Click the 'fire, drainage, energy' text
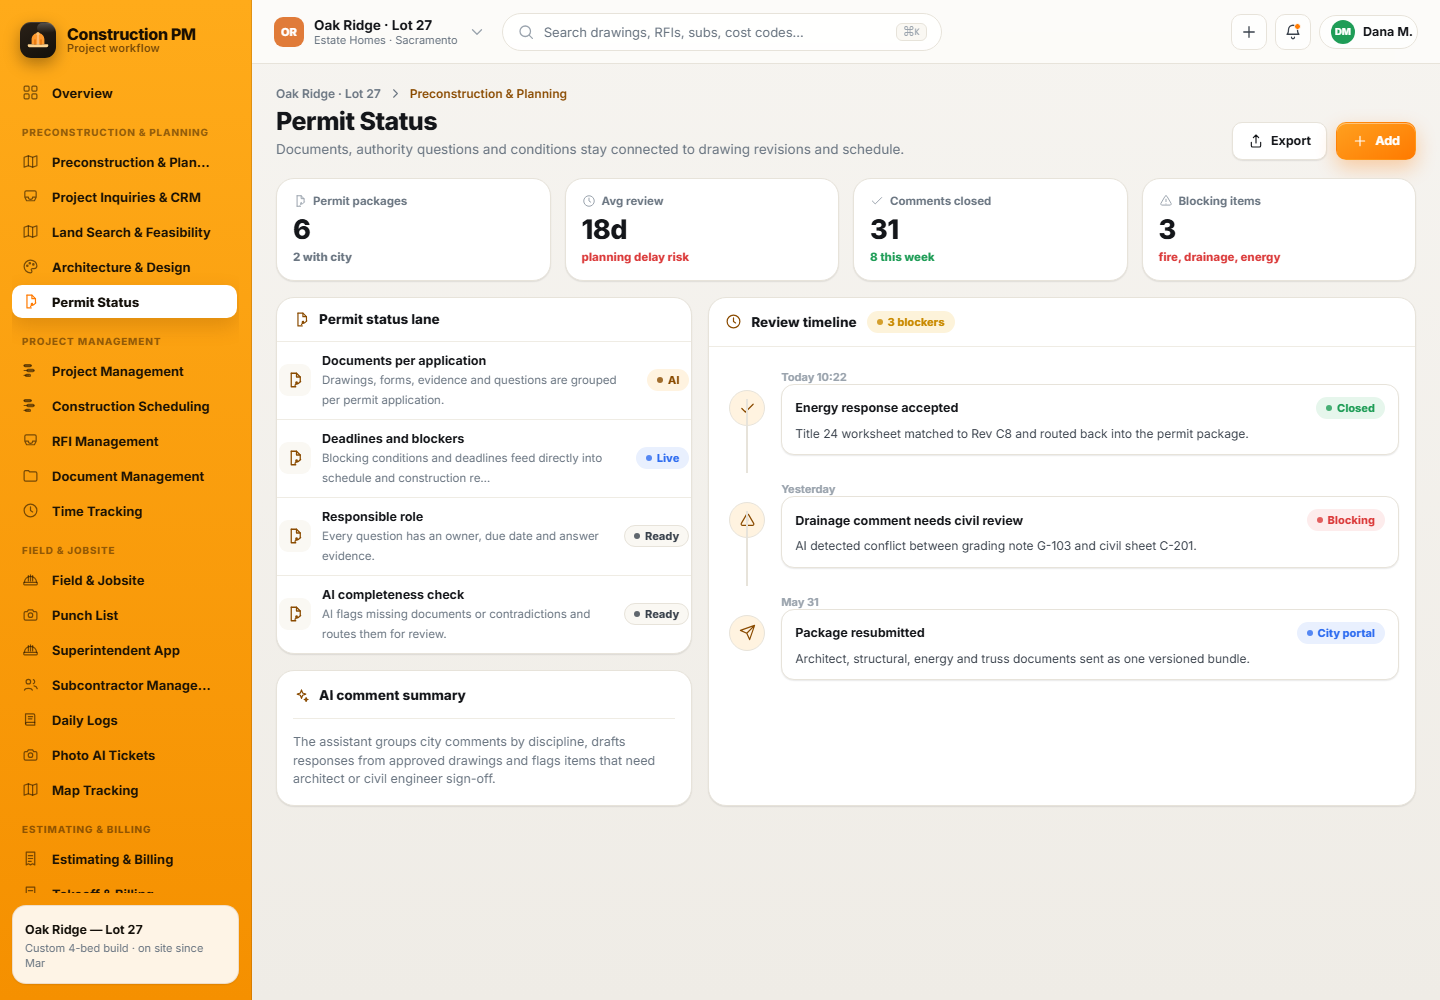 (x=1219, y=257)
